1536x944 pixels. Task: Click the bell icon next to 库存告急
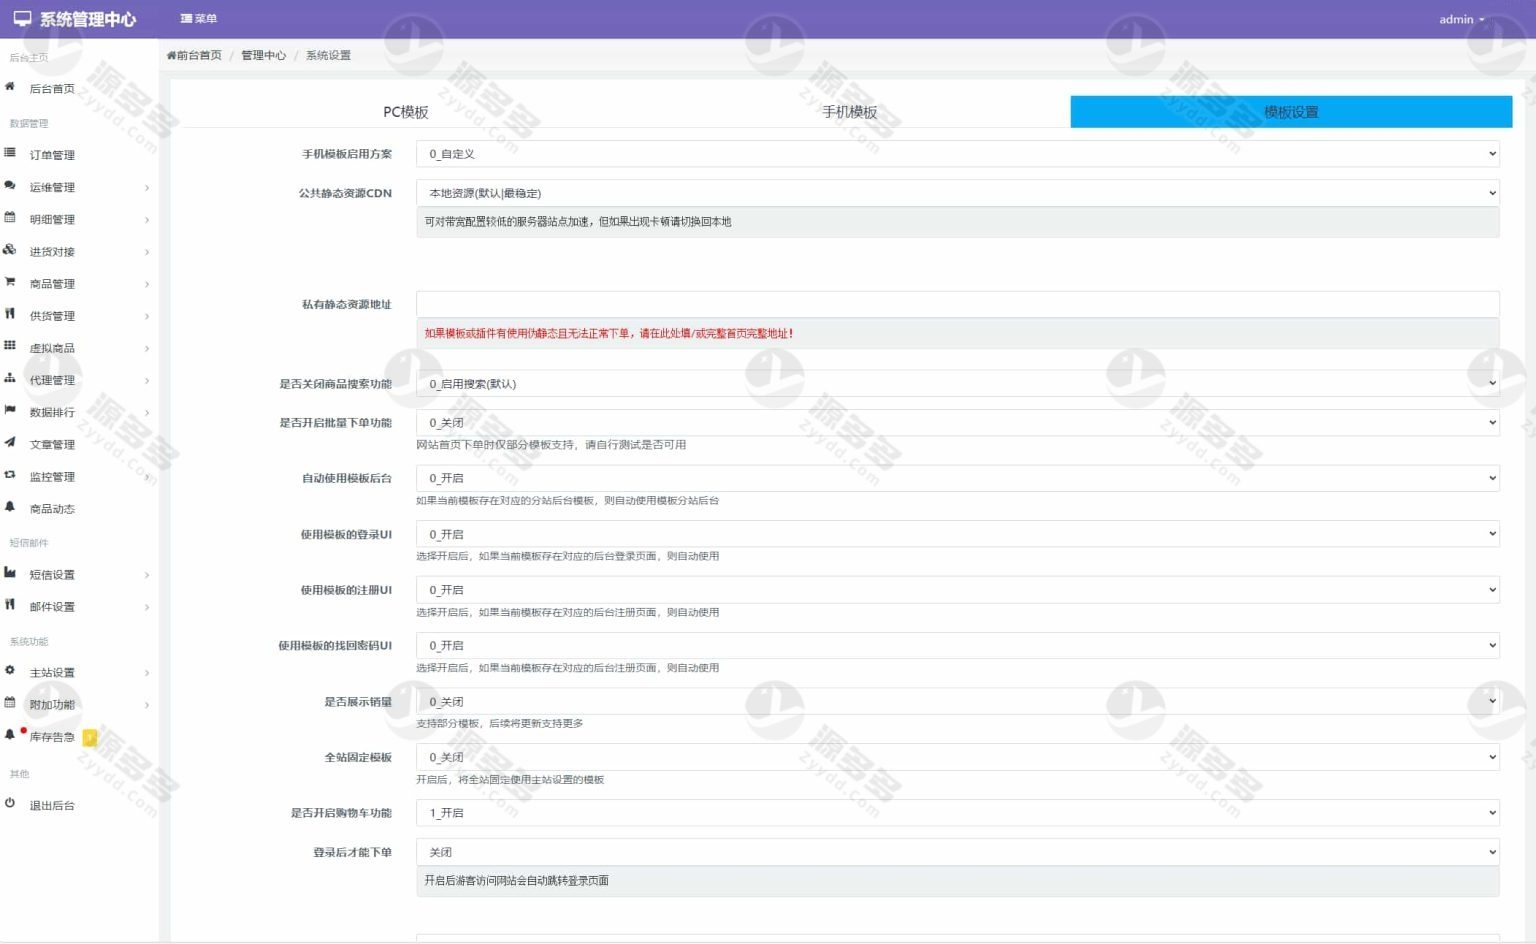pyautogui.click(x=10, y=734)
